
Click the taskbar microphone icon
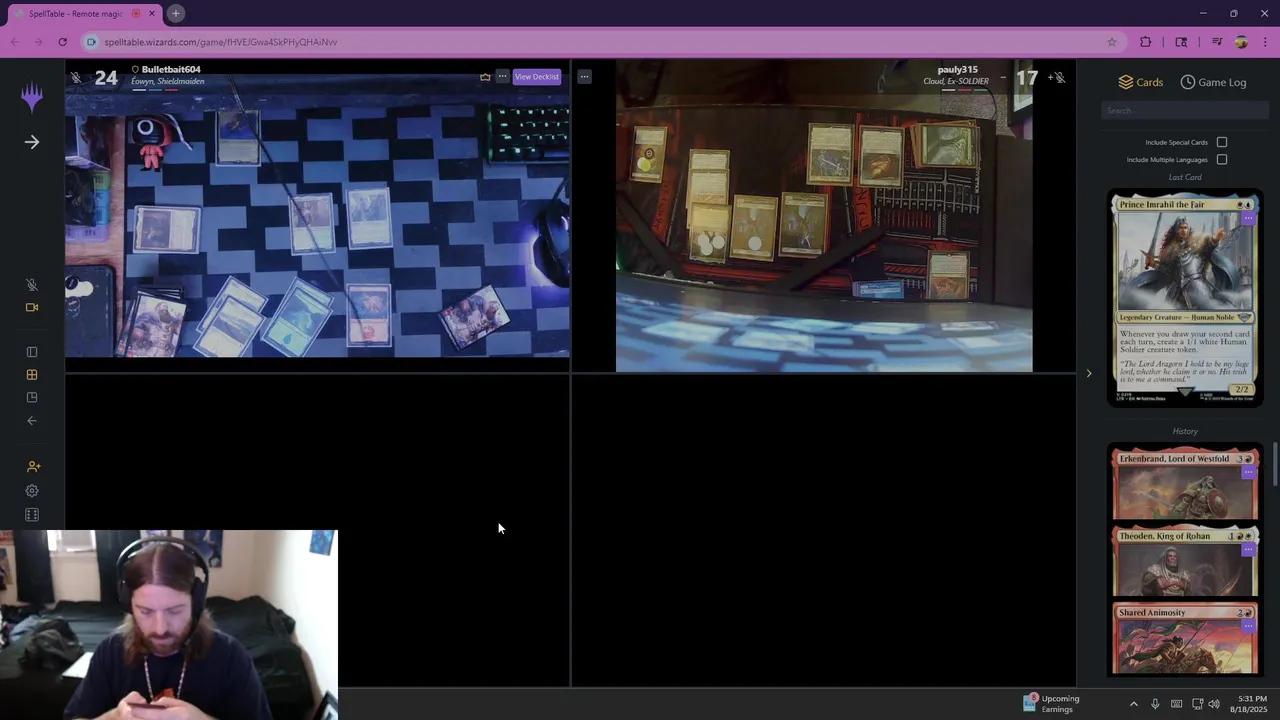pos(1155,704)
